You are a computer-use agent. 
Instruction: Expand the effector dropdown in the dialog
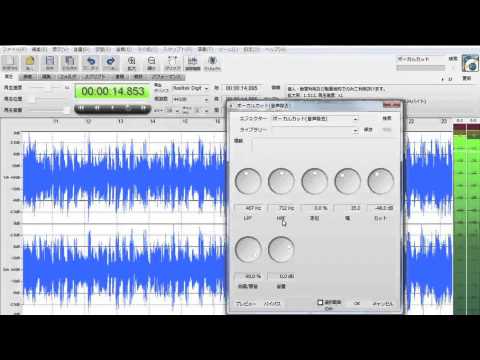click(x=355, y=119)
